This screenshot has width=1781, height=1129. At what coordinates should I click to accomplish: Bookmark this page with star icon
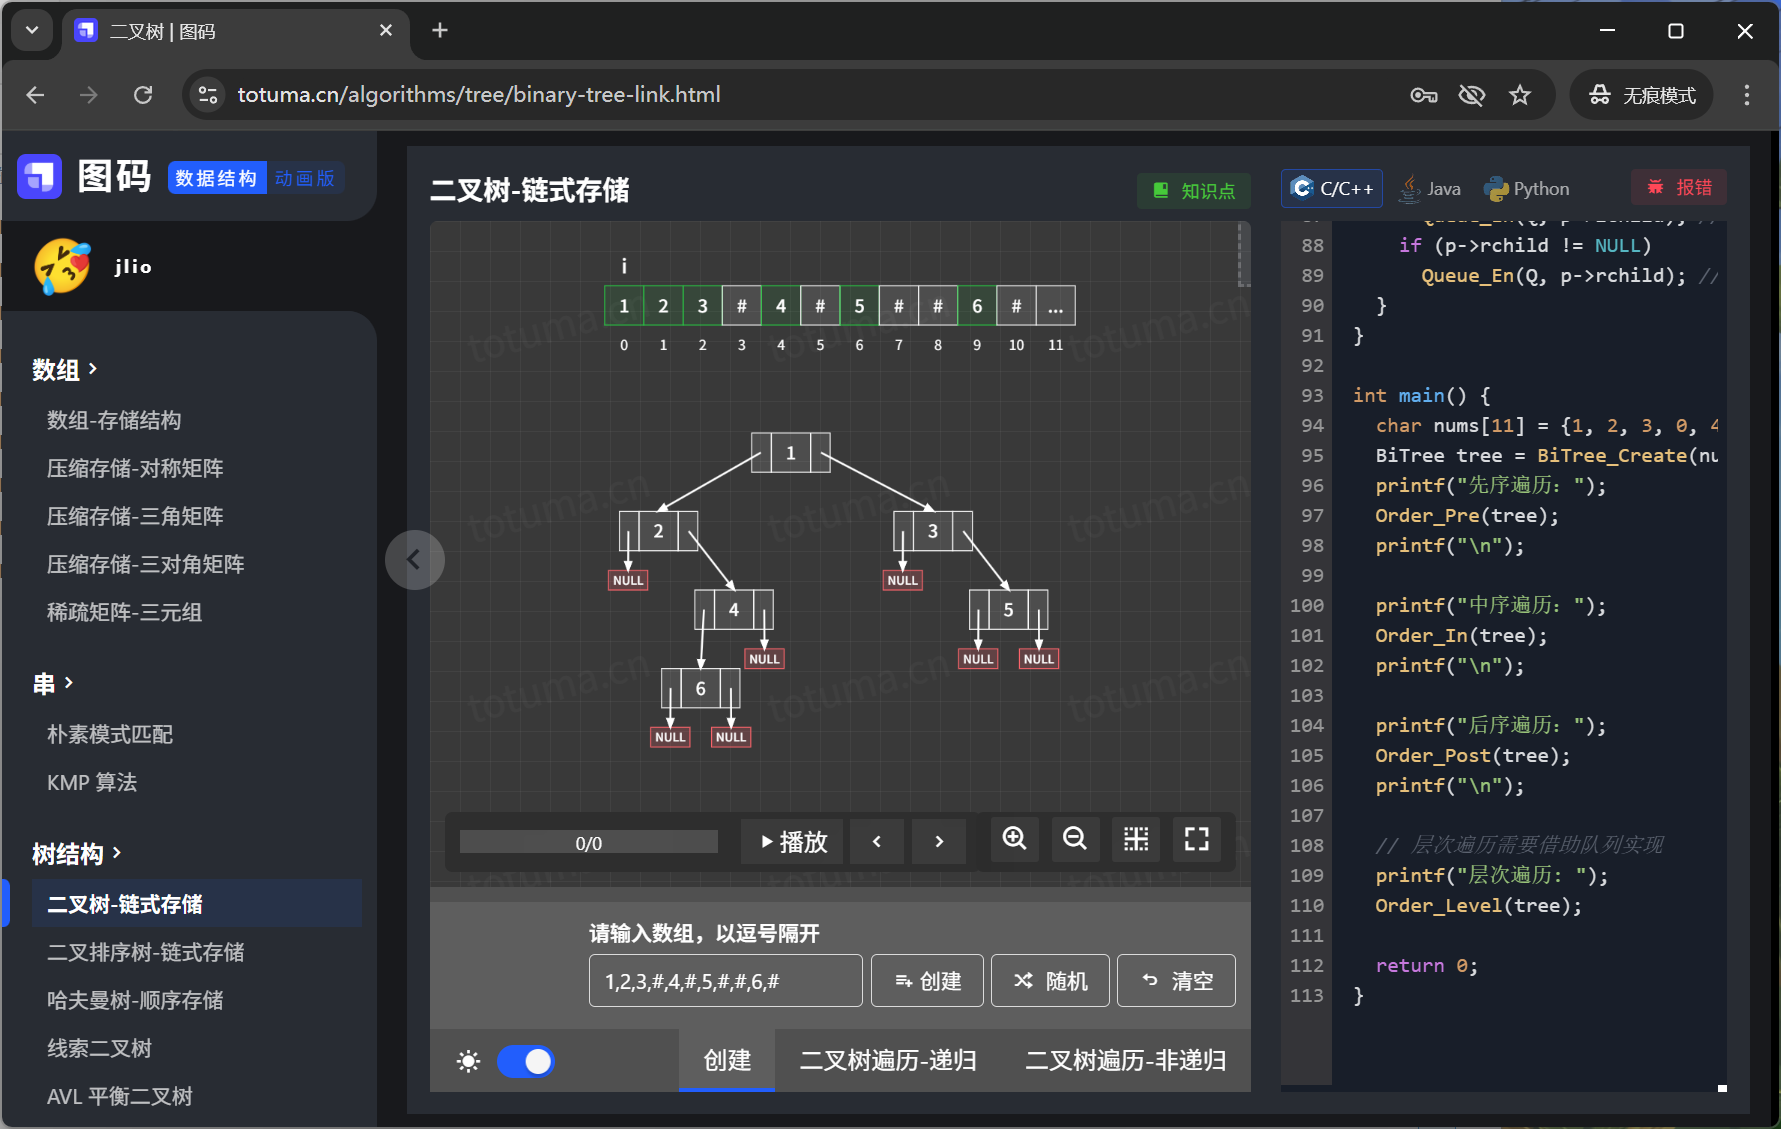pyautogui.click(x=1520, y=95)
